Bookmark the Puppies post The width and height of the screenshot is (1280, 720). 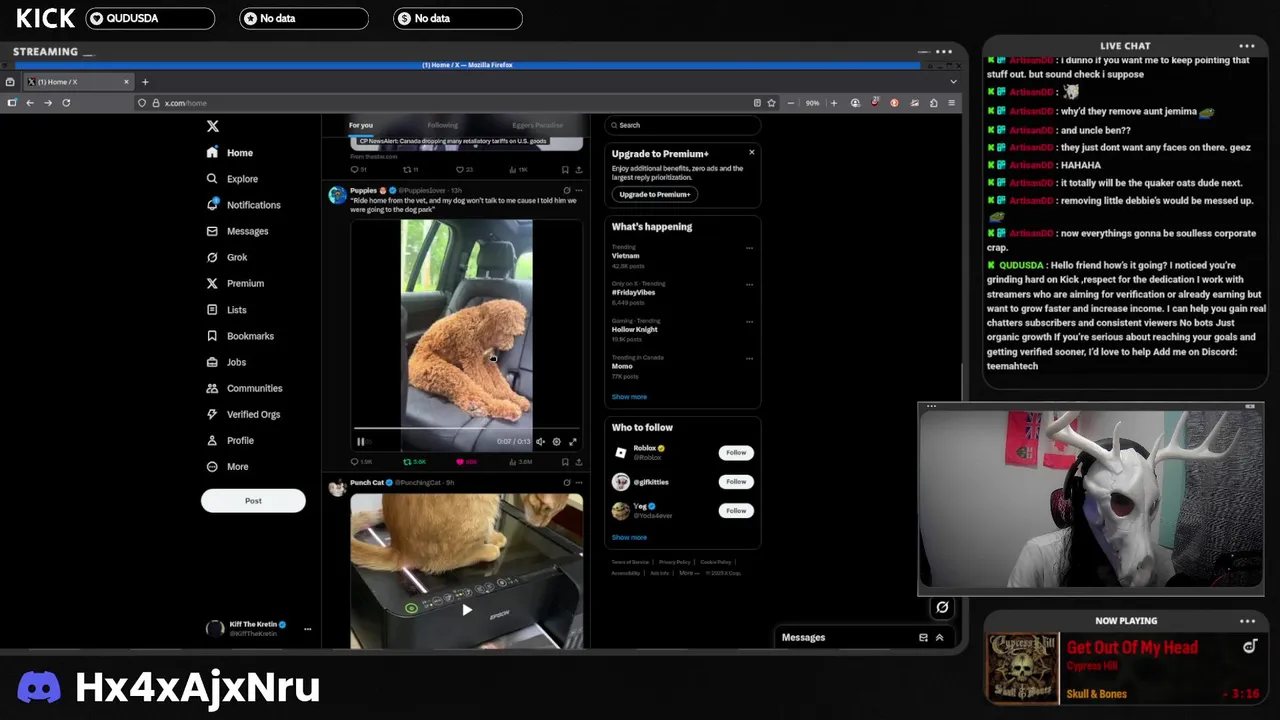[x=565, y=462]
